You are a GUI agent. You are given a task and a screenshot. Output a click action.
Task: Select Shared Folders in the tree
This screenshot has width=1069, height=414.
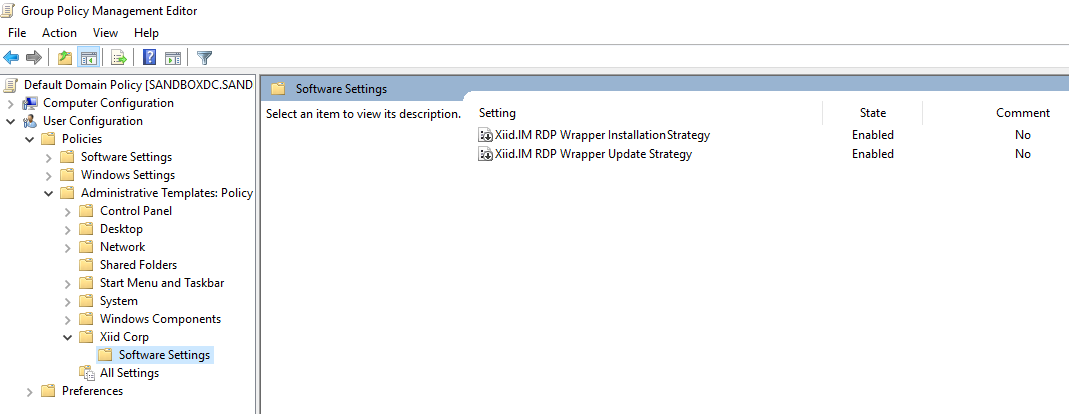click(x=138, y=265)
